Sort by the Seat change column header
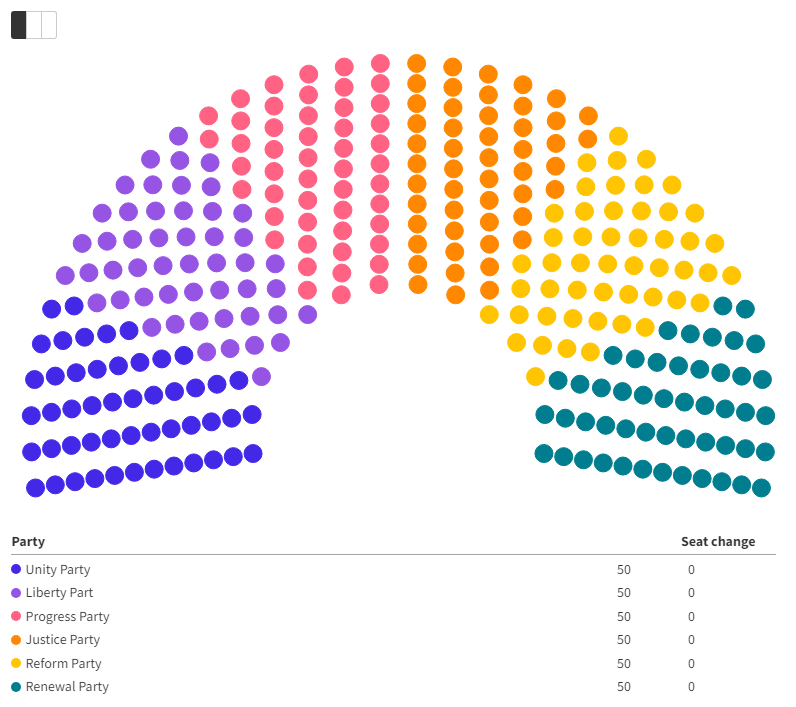Screen dimensions: 796x707 [x=718, y=542]
